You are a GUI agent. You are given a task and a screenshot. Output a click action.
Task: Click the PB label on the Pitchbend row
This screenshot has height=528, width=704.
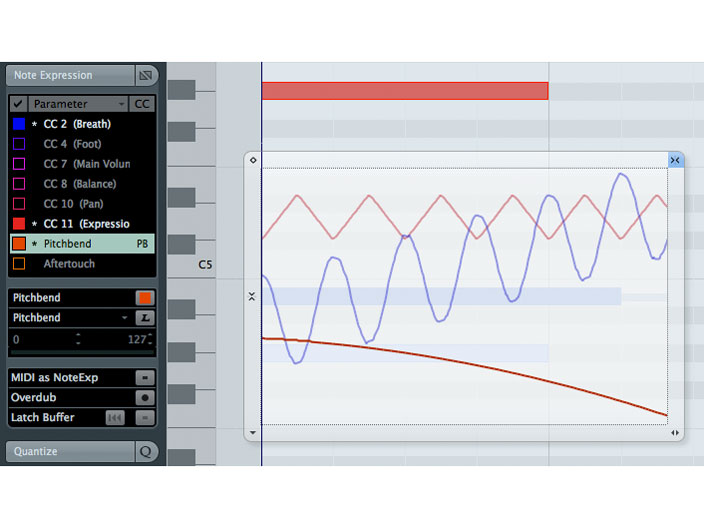click(142, 244)
